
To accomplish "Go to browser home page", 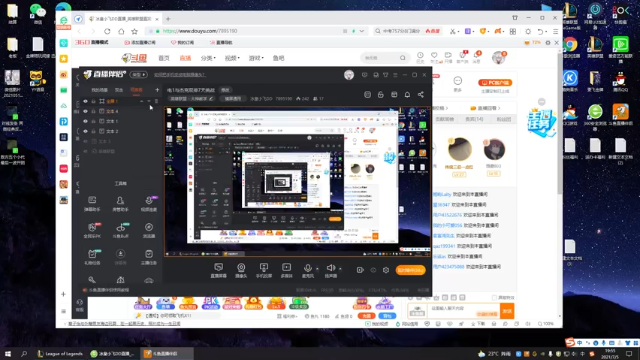I will click(121, 31).
